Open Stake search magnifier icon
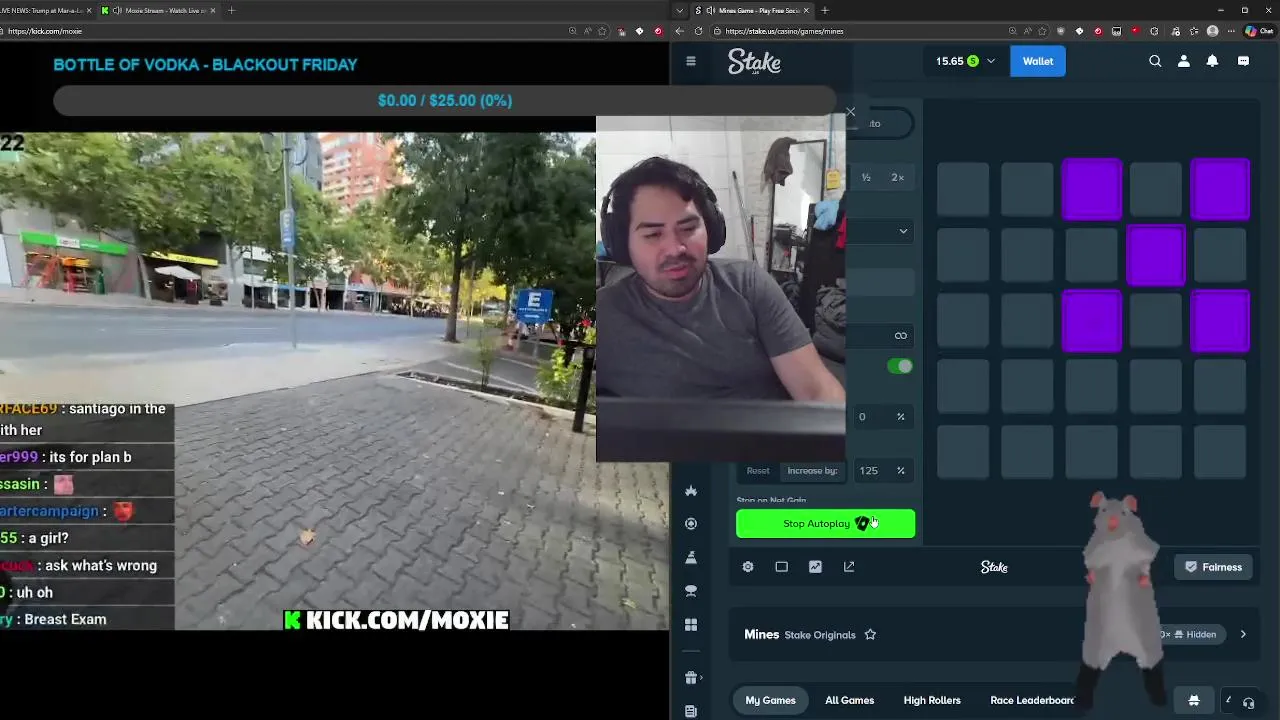 [x=1155, y=61]
